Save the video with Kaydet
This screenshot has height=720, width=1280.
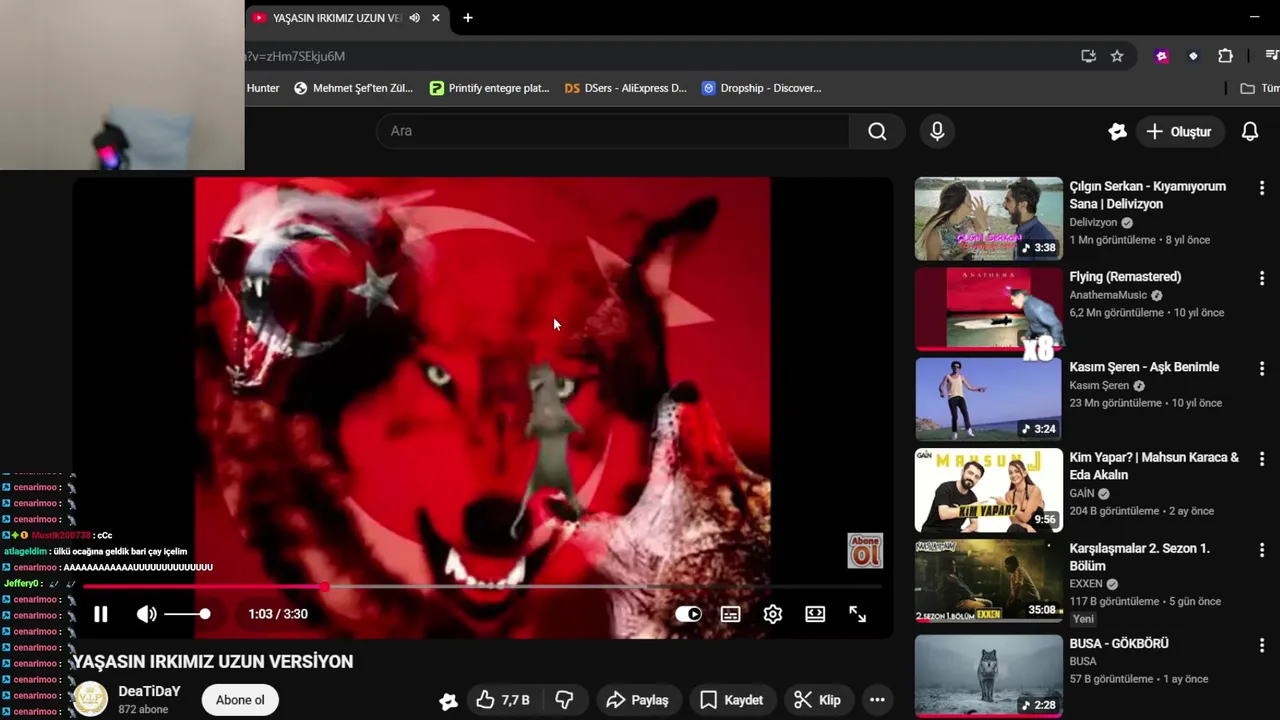pos(731,700)
